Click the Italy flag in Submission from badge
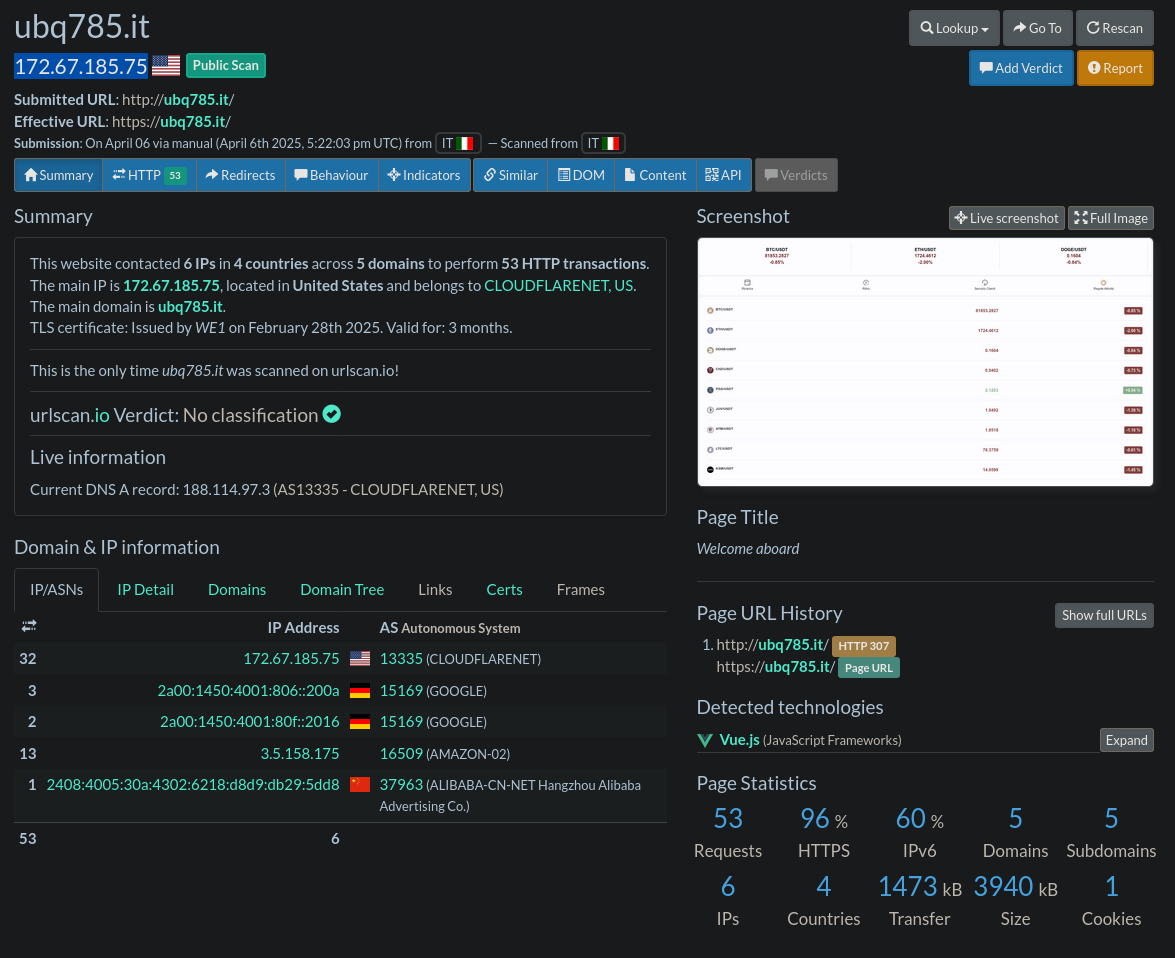1175x958 pixels. [x=465, y=143]
